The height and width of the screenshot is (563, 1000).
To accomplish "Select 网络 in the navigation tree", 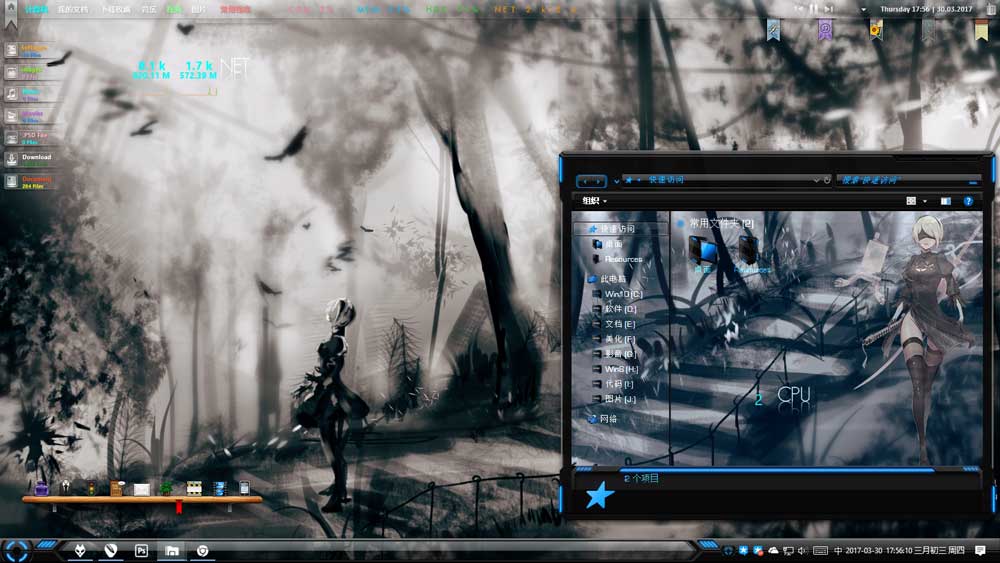I will point(603,419).
